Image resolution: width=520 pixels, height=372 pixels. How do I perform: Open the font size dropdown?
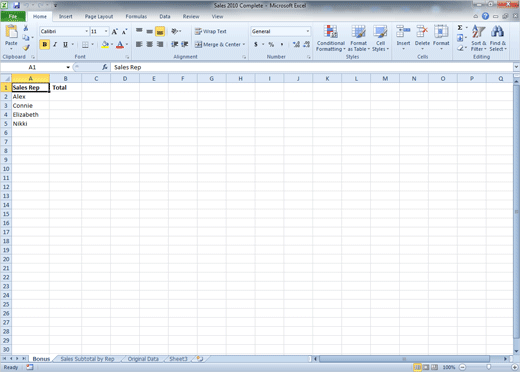pos(106,31)
